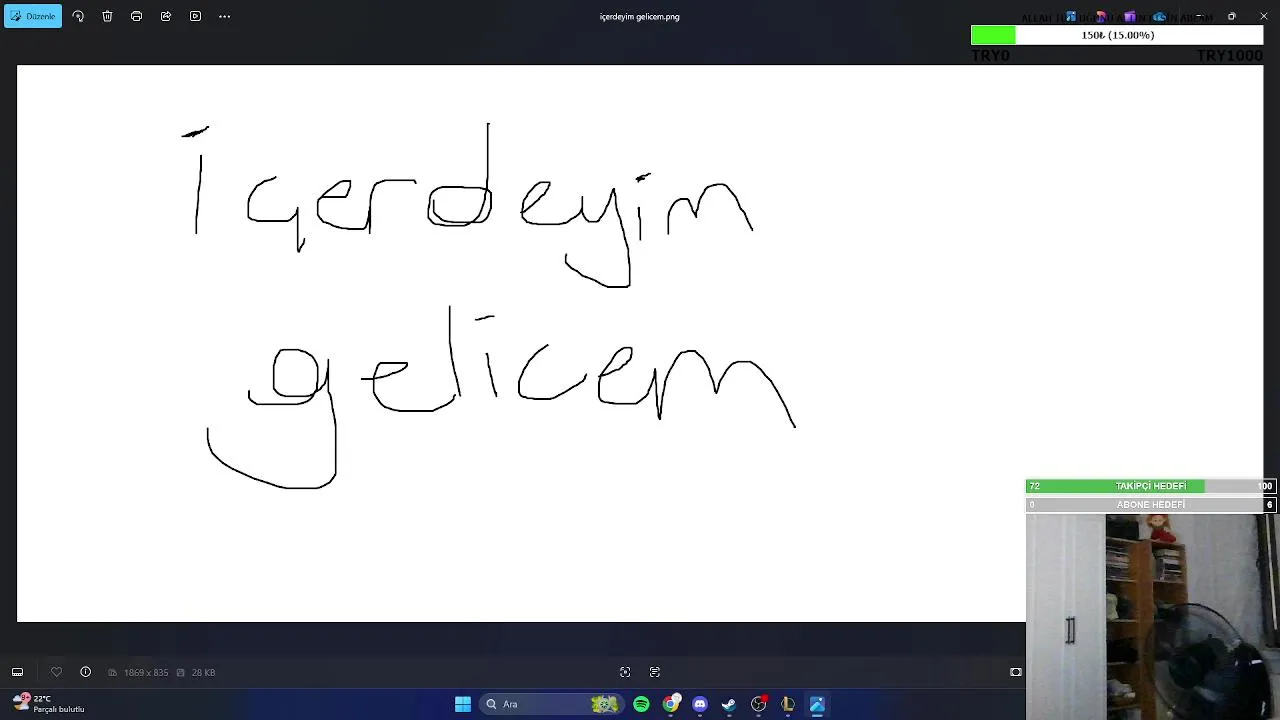Scan image text with the text-scan icon
Viewport: 1280px width, 720px height.
pos(655,672)
